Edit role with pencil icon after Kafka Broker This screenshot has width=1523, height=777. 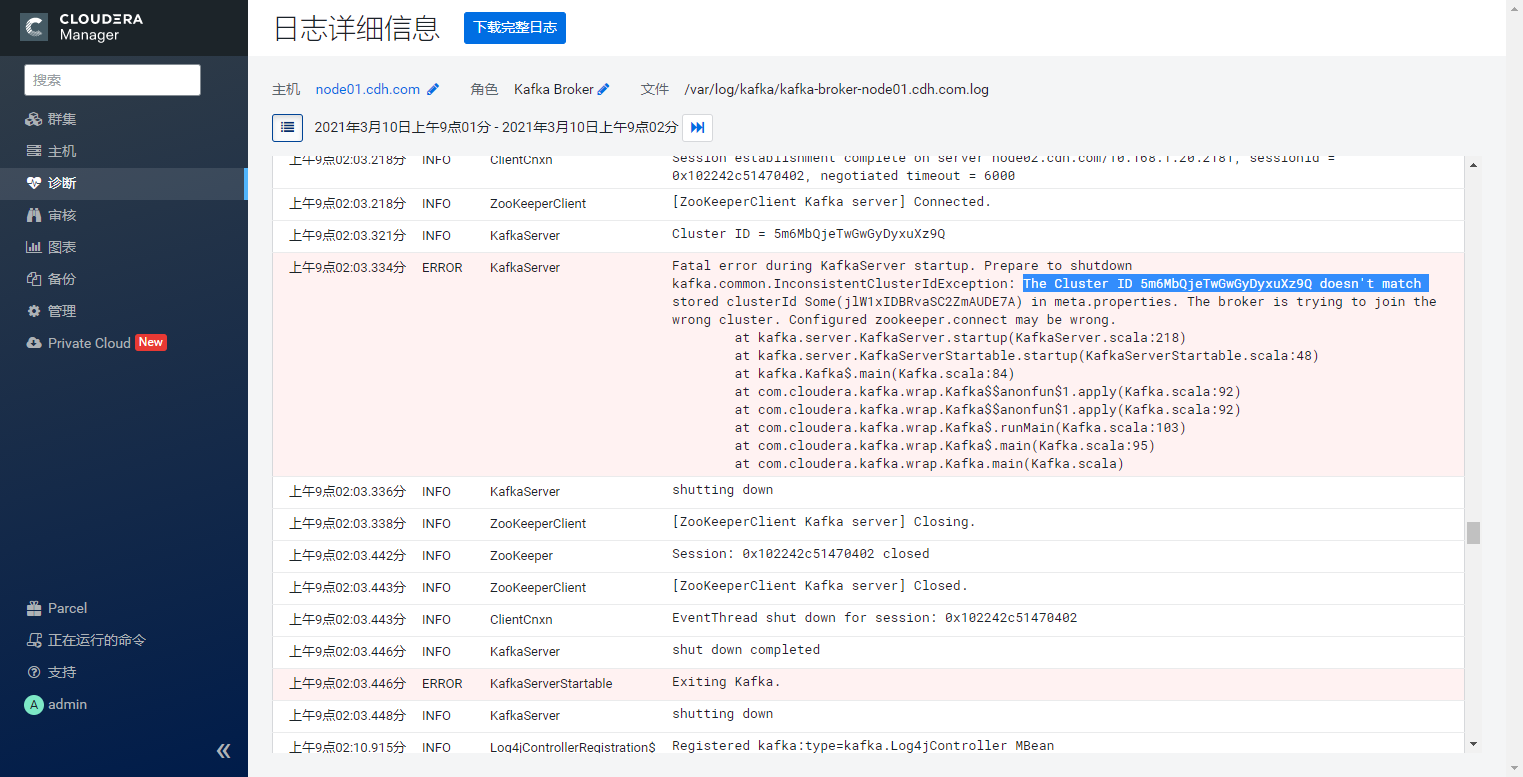click(x=604, y=89)
